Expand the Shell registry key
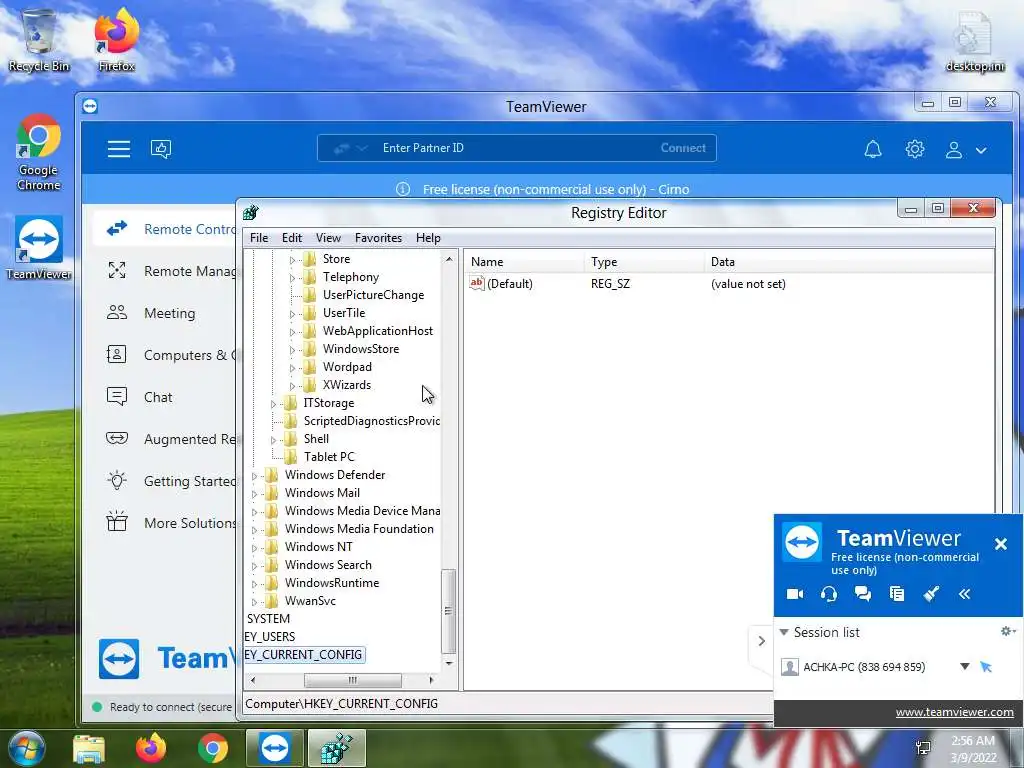The image size is (1024, 768). coord(273,440)
